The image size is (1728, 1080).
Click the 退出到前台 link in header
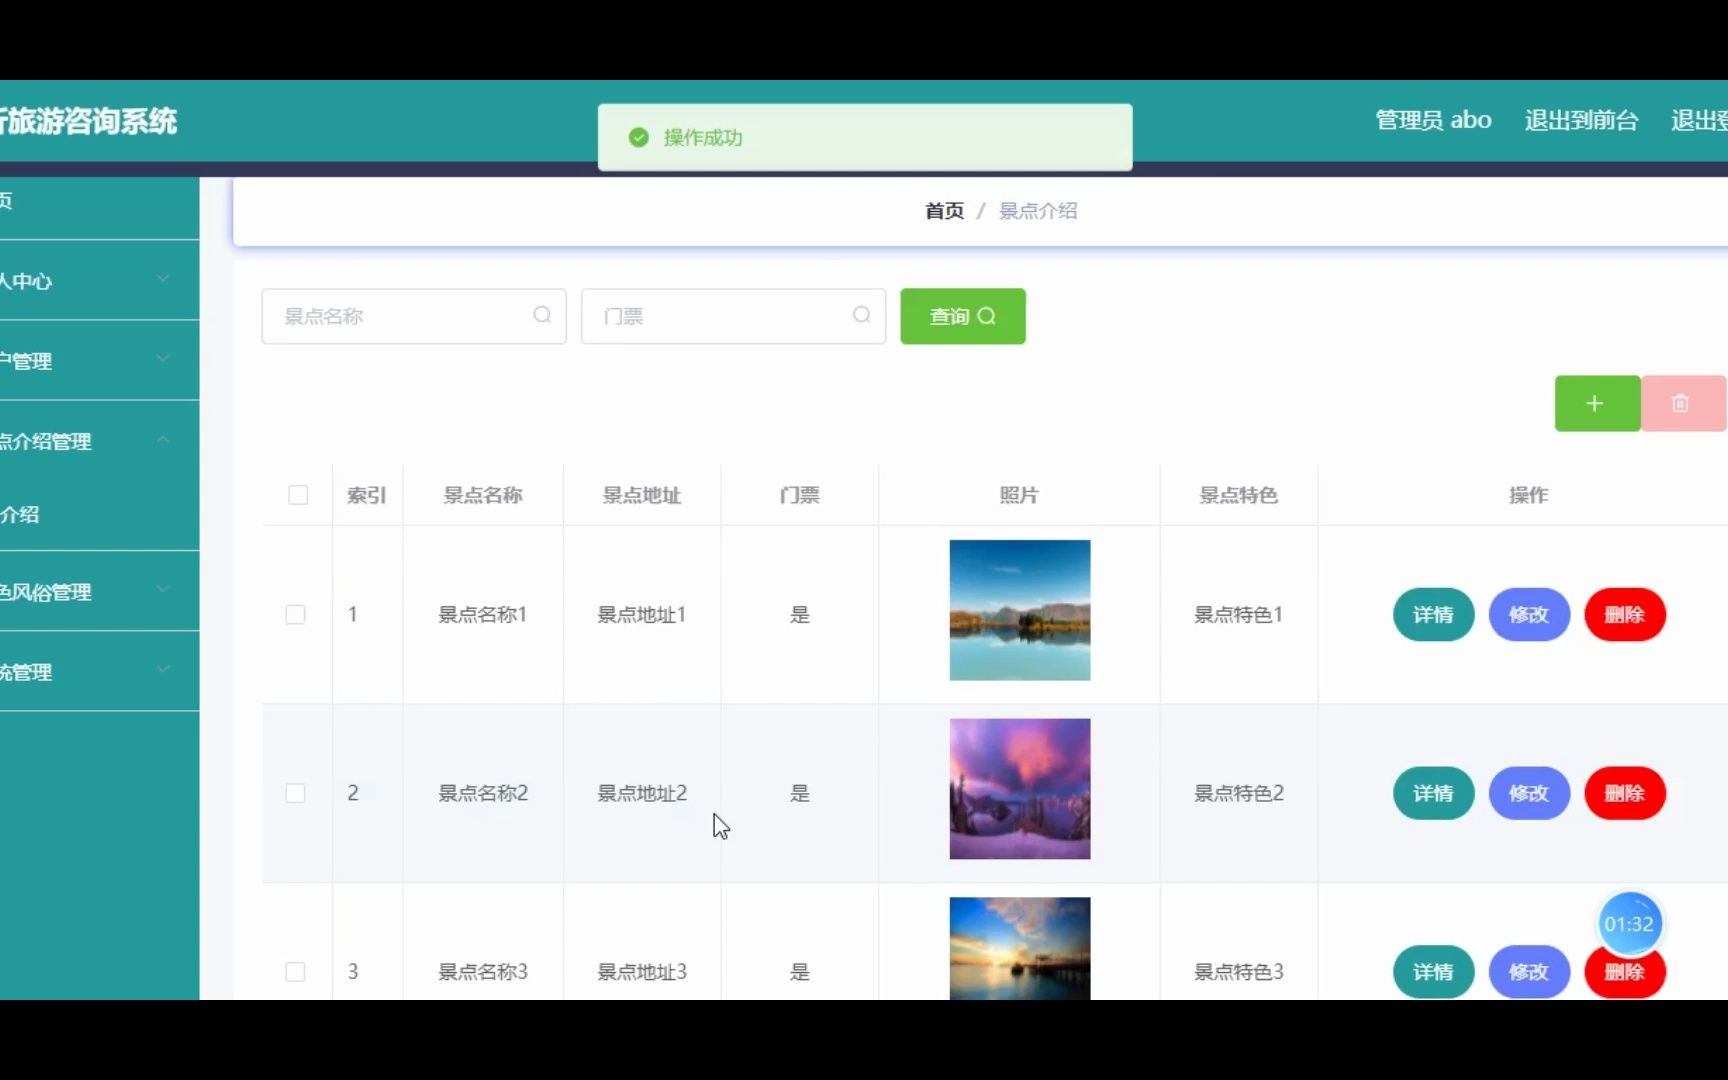1581,120
